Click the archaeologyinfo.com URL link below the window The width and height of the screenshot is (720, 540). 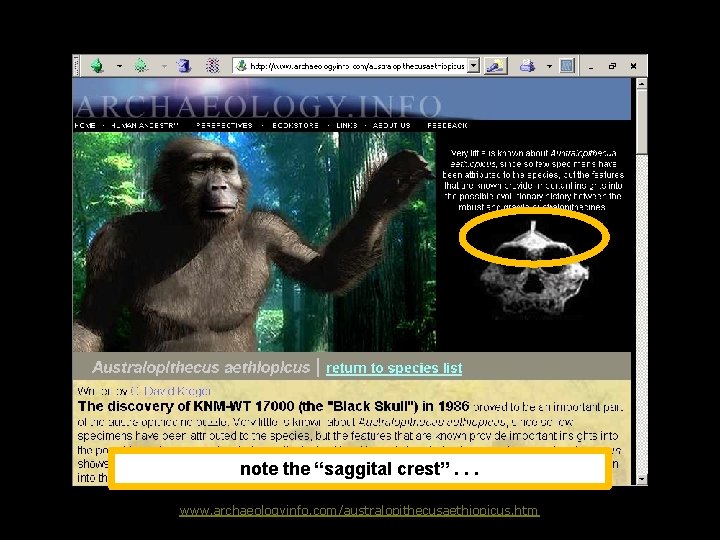click(359, 511)
